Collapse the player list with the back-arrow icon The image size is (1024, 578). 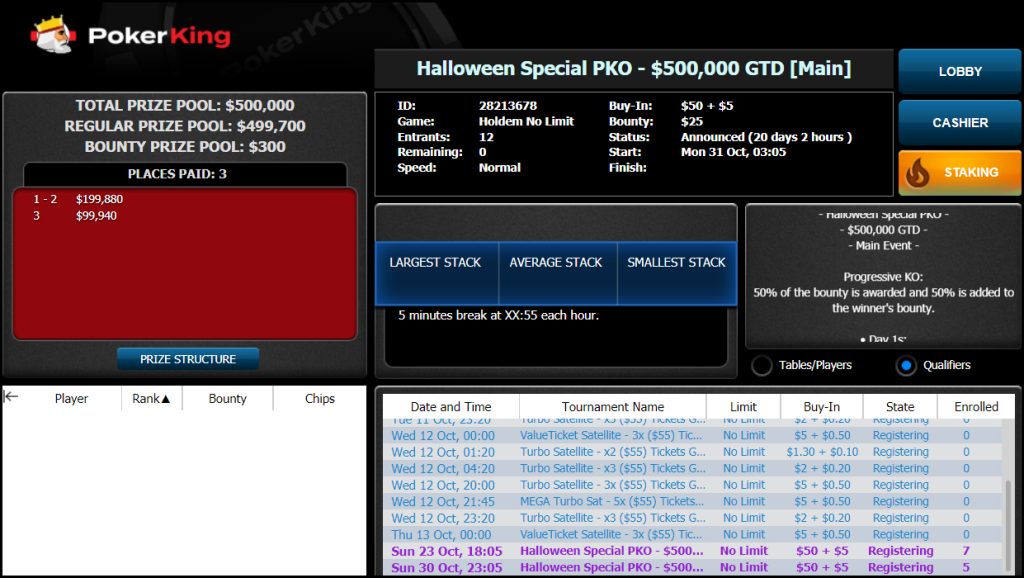[x=10, y=396]
